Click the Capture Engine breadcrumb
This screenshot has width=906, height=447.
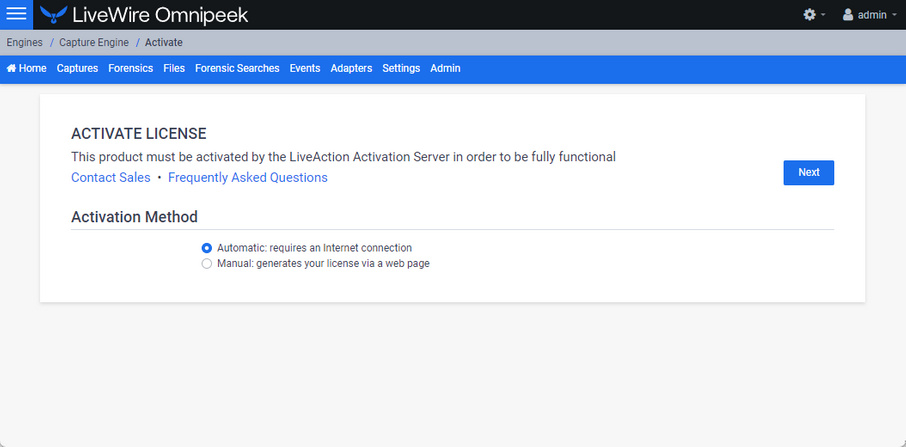pos(94,43)
